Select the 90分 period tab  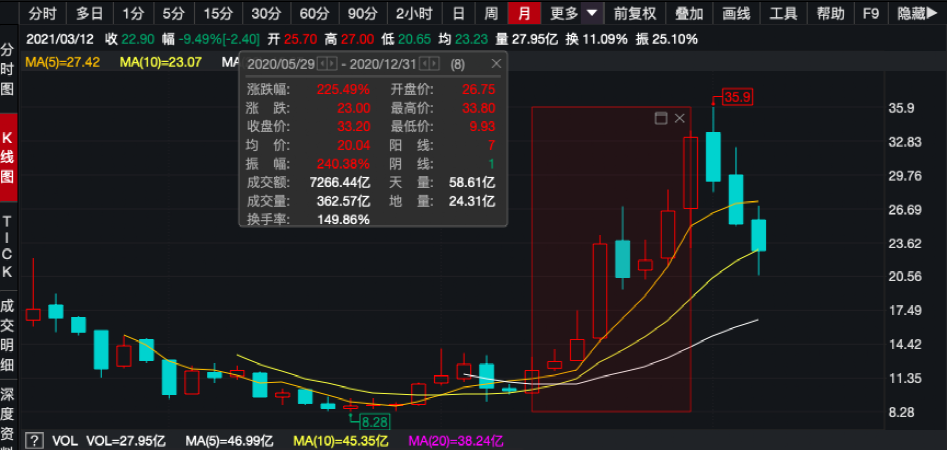click(362, 13)
